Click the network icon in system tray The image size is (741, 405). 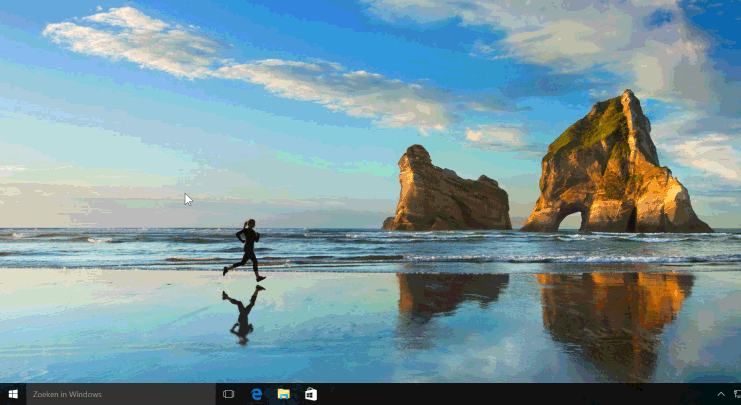pyautogui.click(x=736, y=394)
